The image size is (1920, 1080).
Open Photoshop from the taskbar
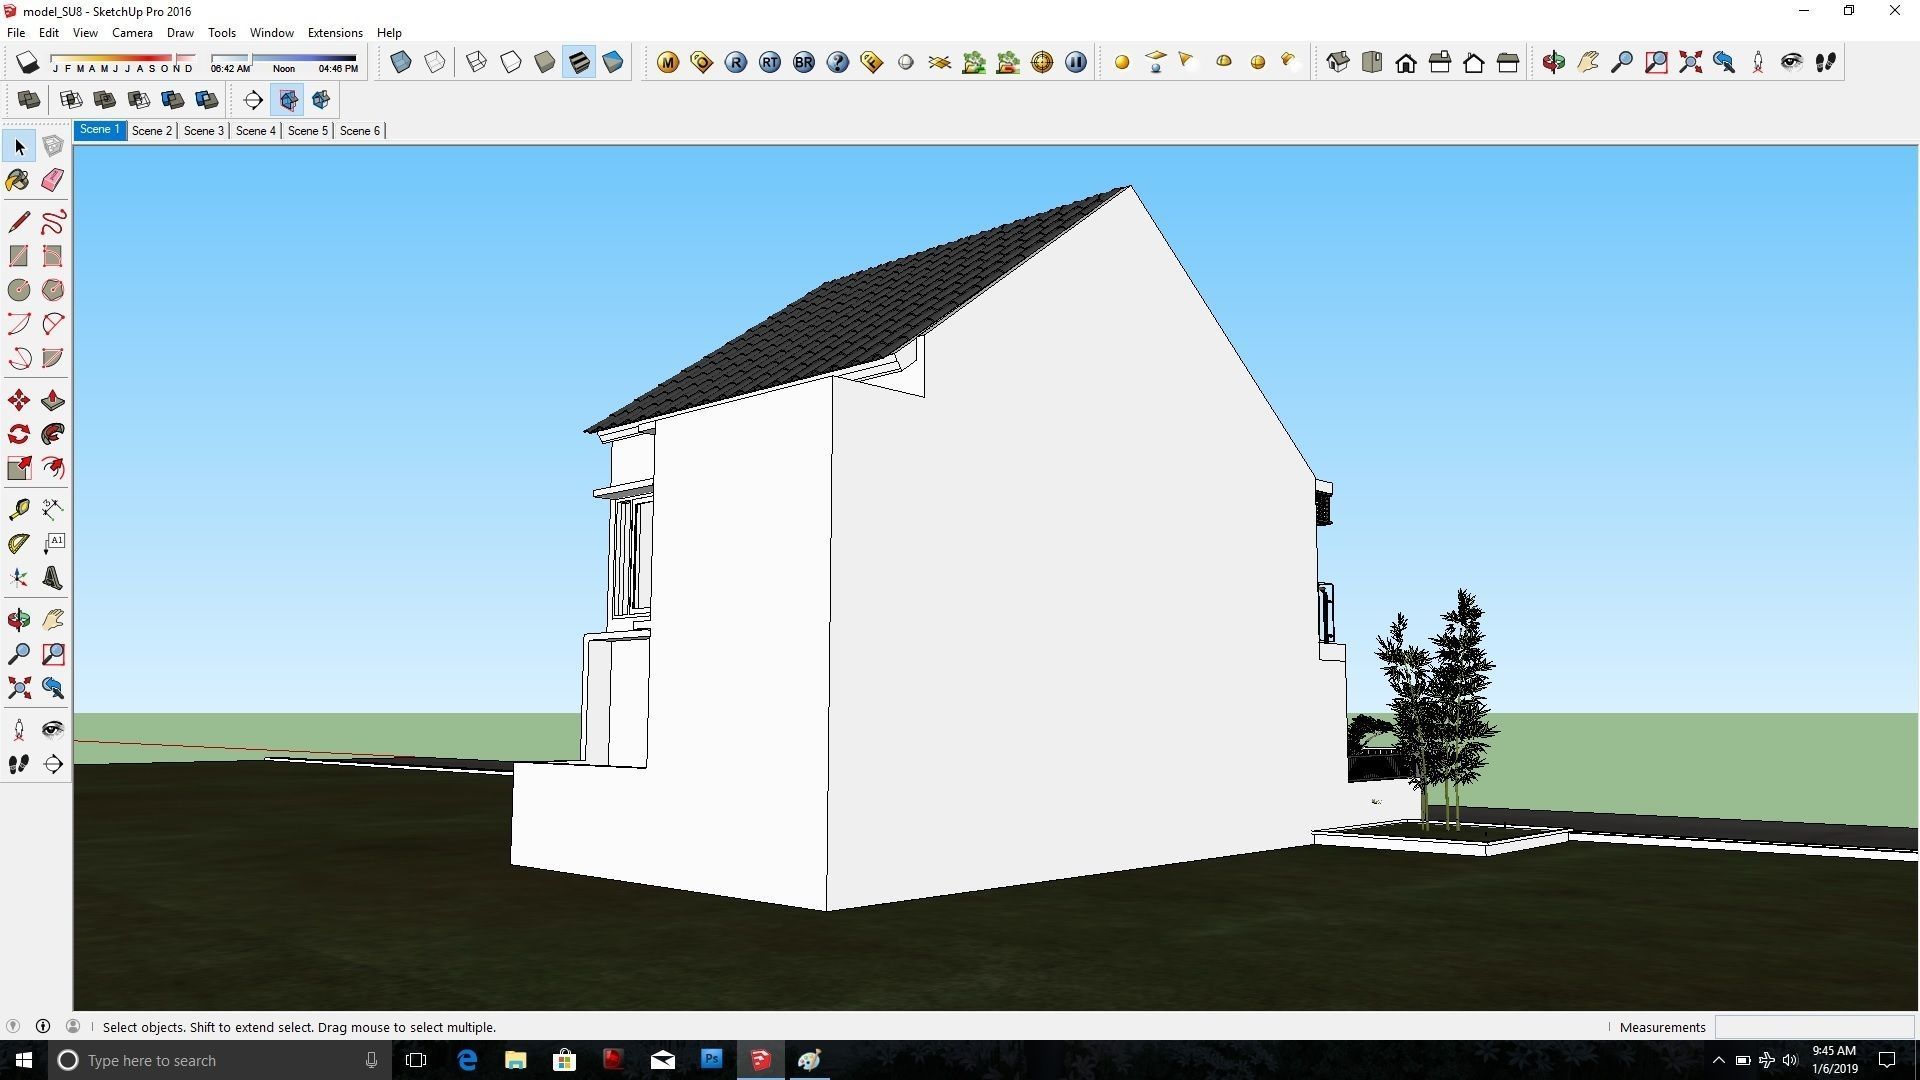(x=712, y=1060)
